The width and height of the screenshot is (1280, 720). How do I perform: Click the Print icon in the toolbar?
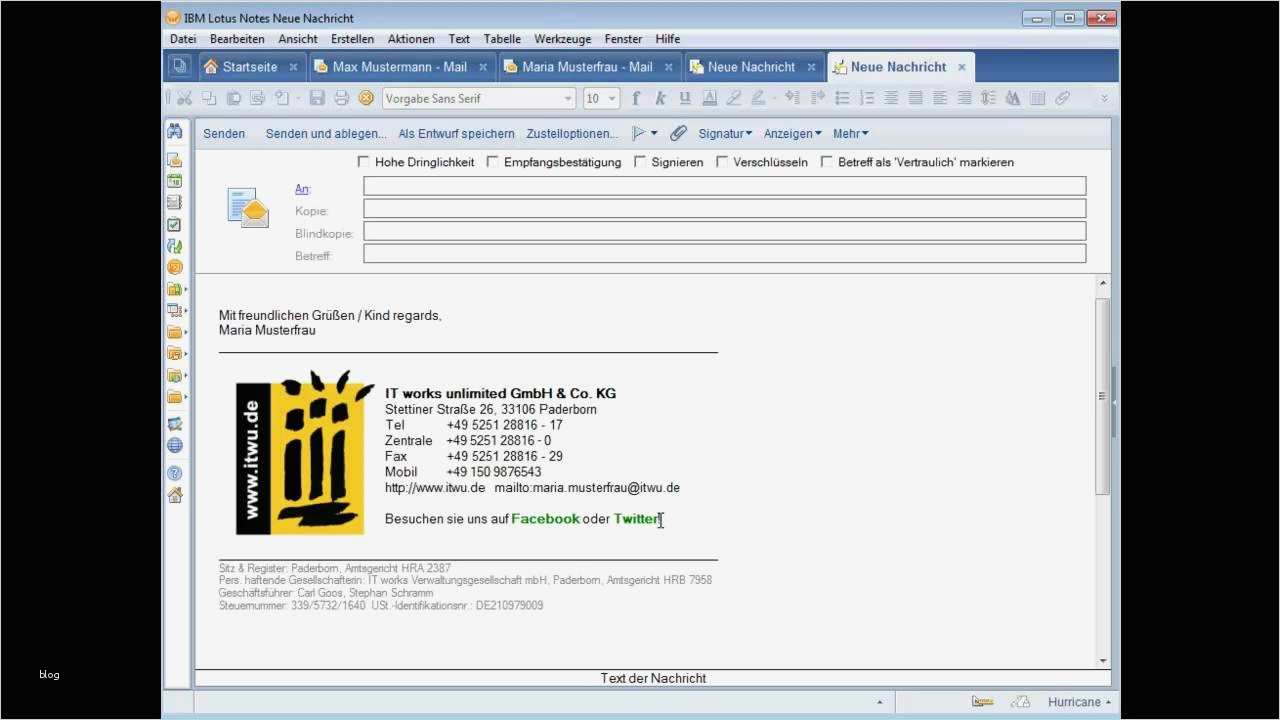340,98
